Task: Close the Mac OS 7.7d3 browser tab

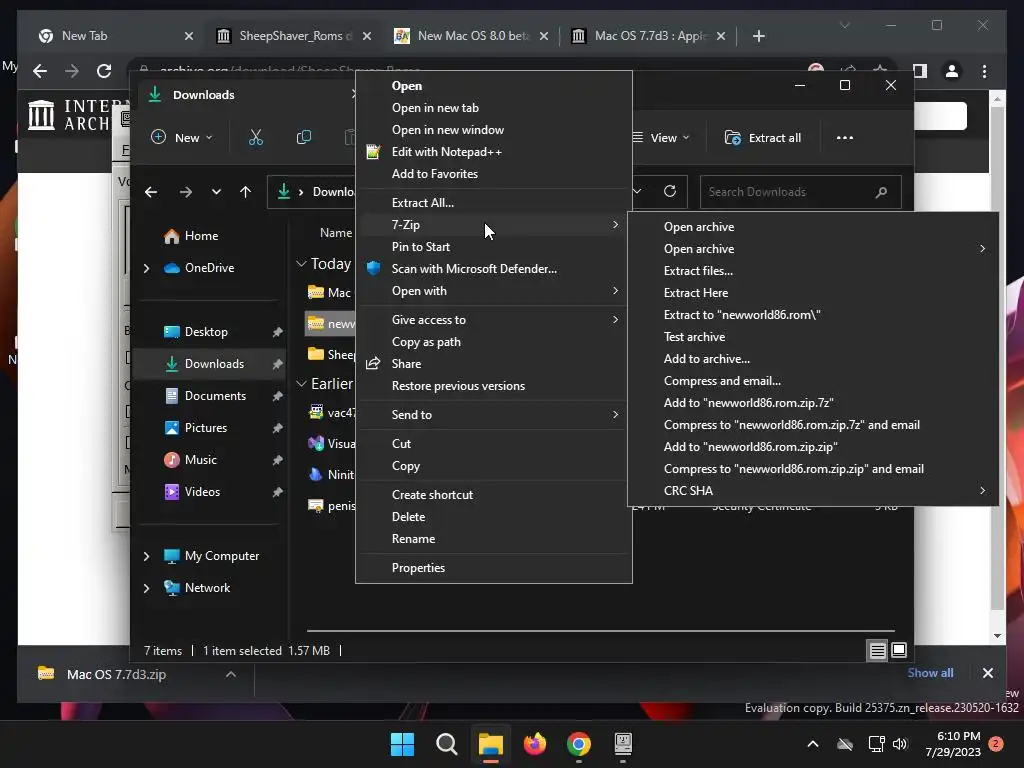Action: [x=721, y=37]
